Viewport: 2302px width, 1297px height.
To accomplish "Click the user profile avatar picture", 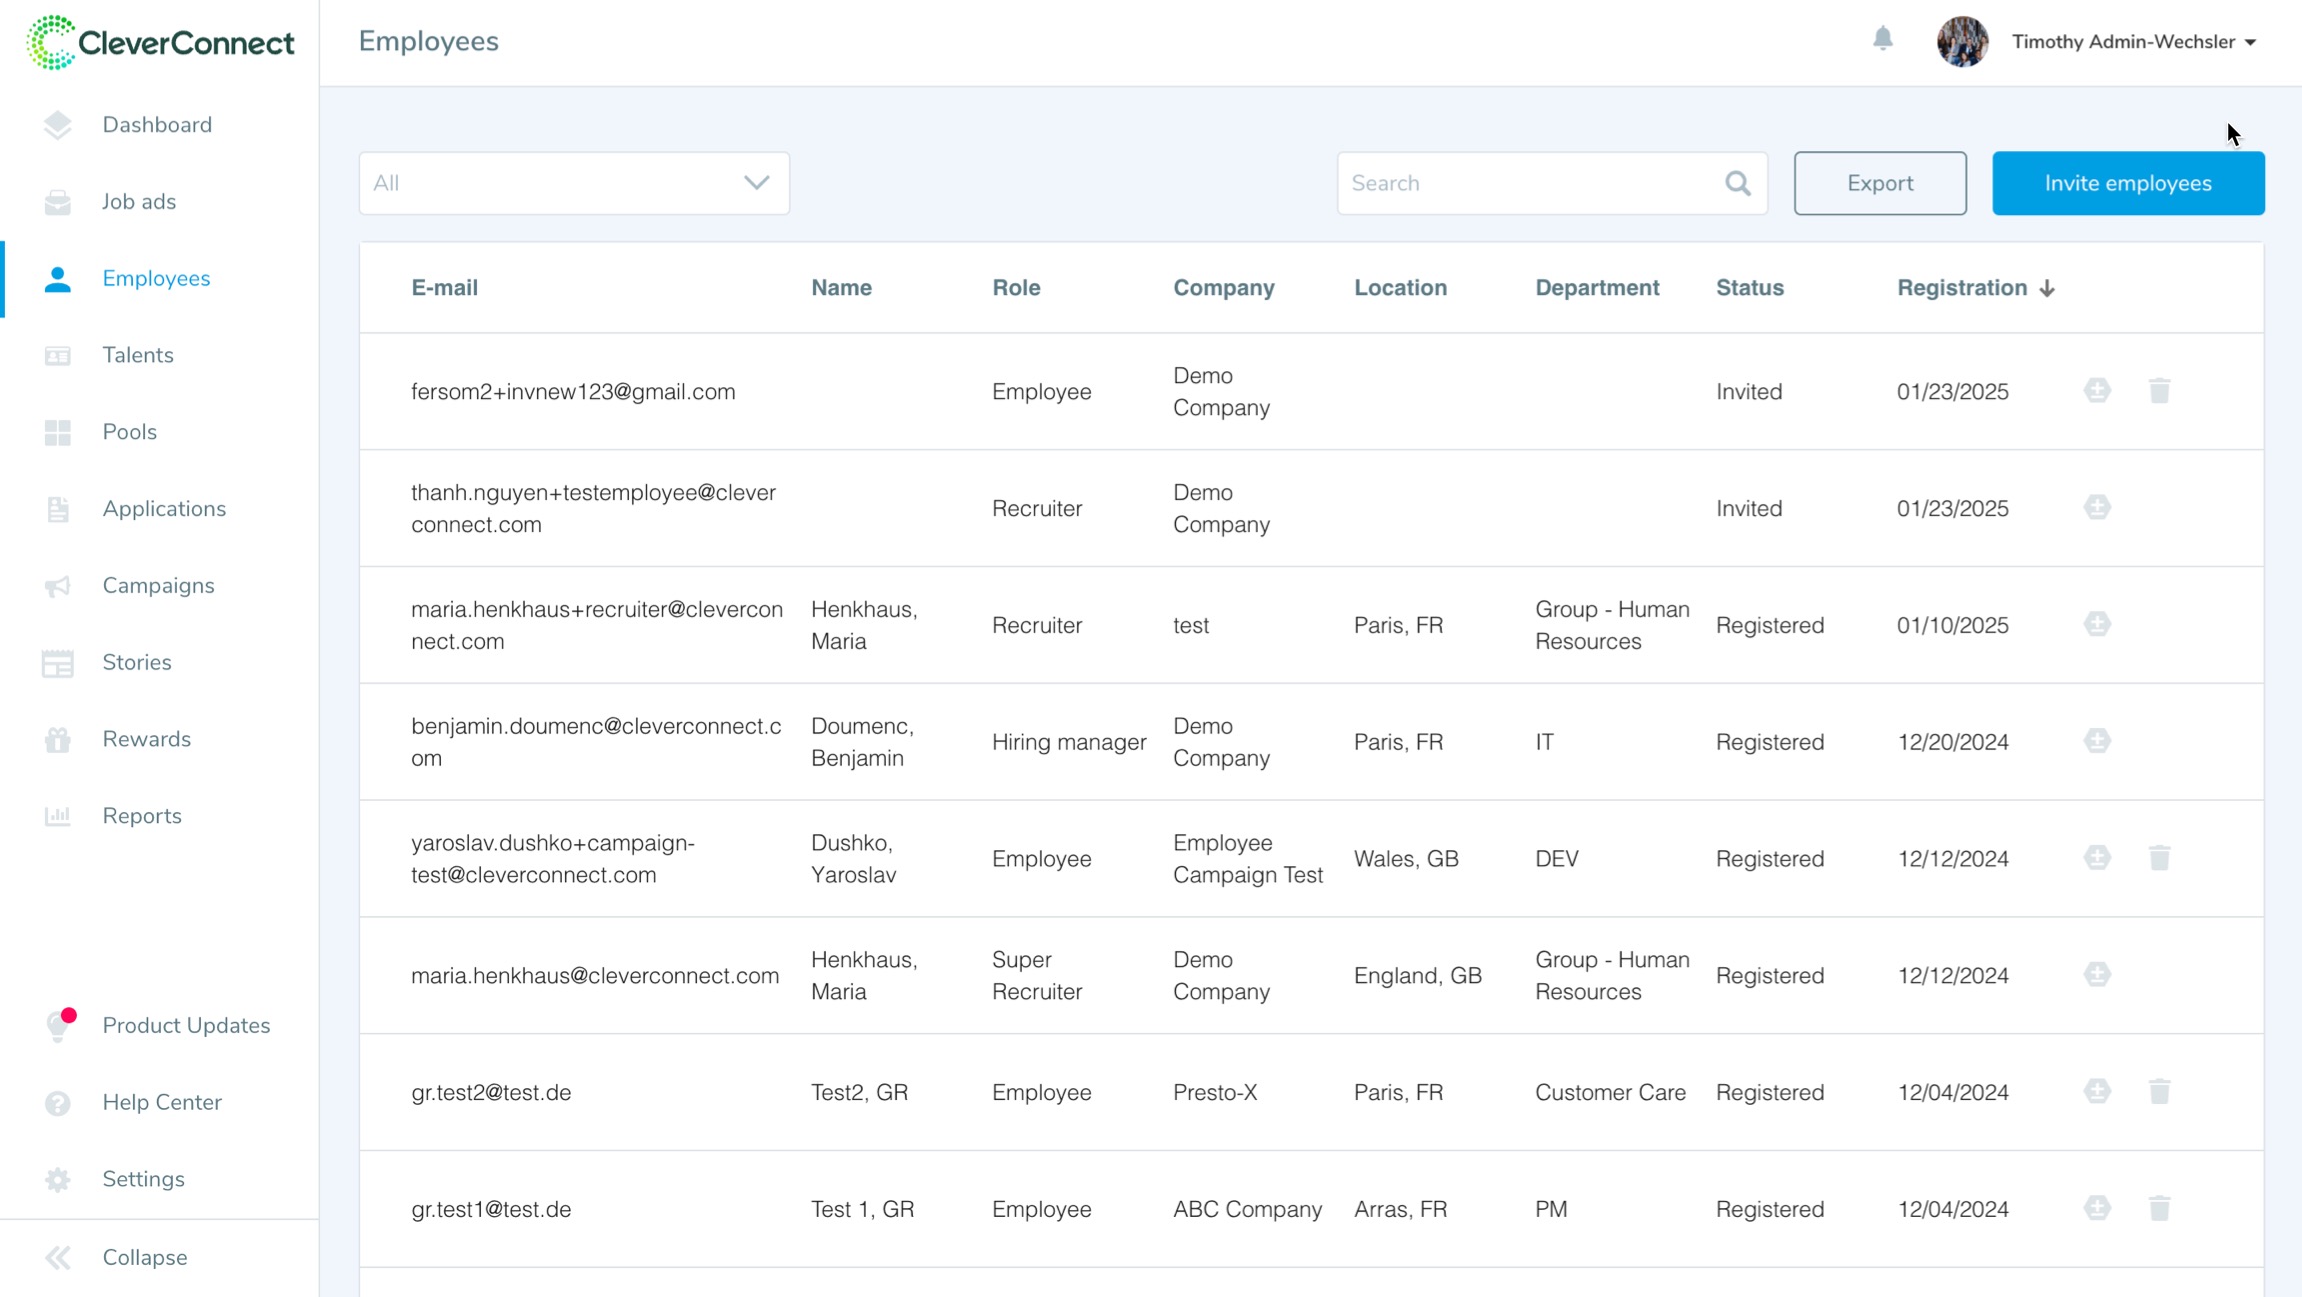I will pyautogui.click(x=1961, y=42).
